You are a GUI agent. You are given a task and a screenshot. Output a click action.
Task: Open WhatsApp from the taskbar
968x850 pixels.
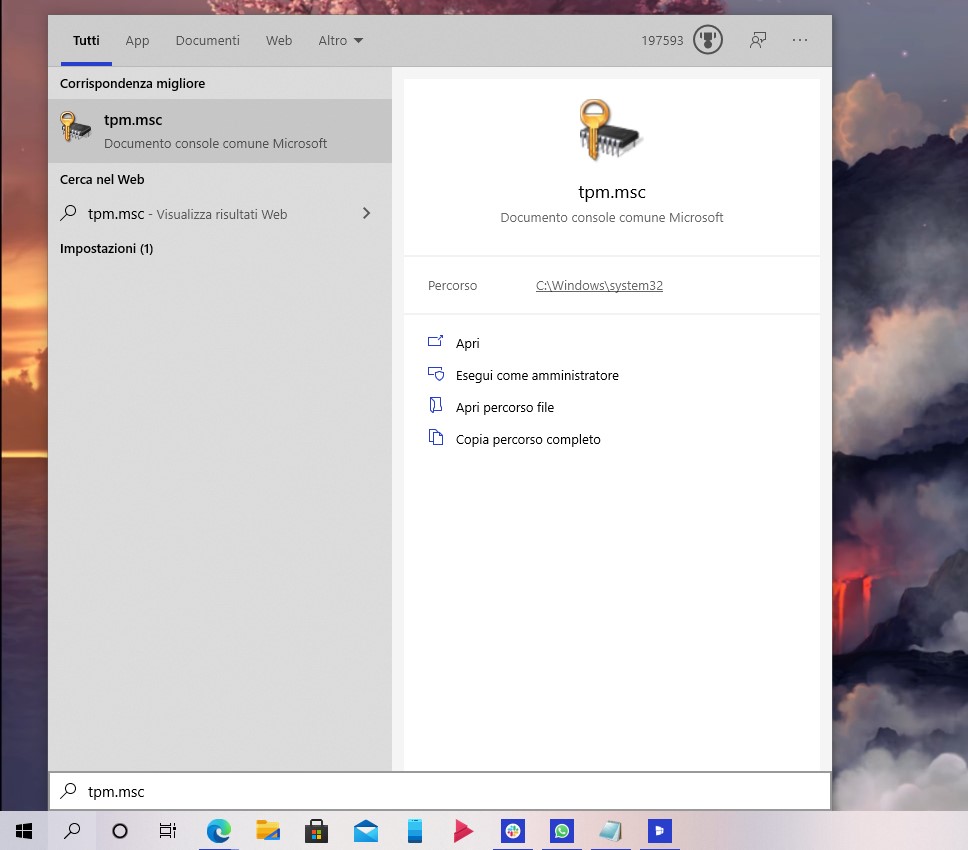click(x=561, y=830)
